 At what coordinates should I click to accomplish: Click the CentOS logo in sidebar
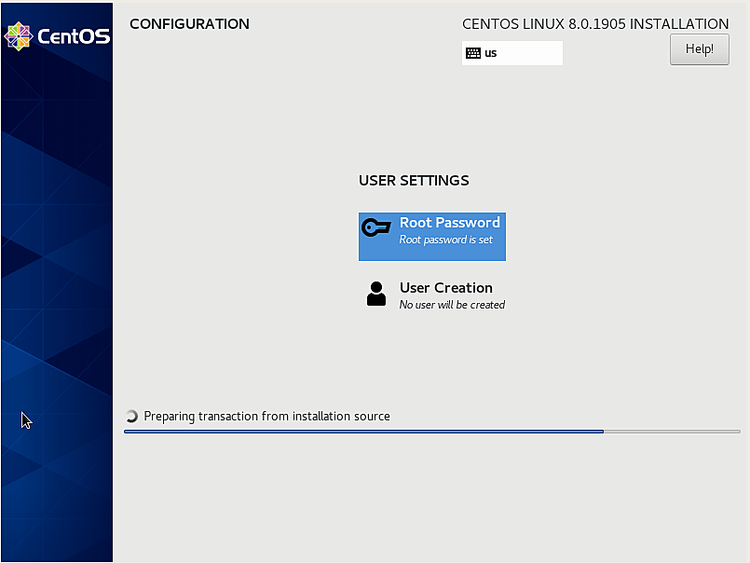(57, 36)
